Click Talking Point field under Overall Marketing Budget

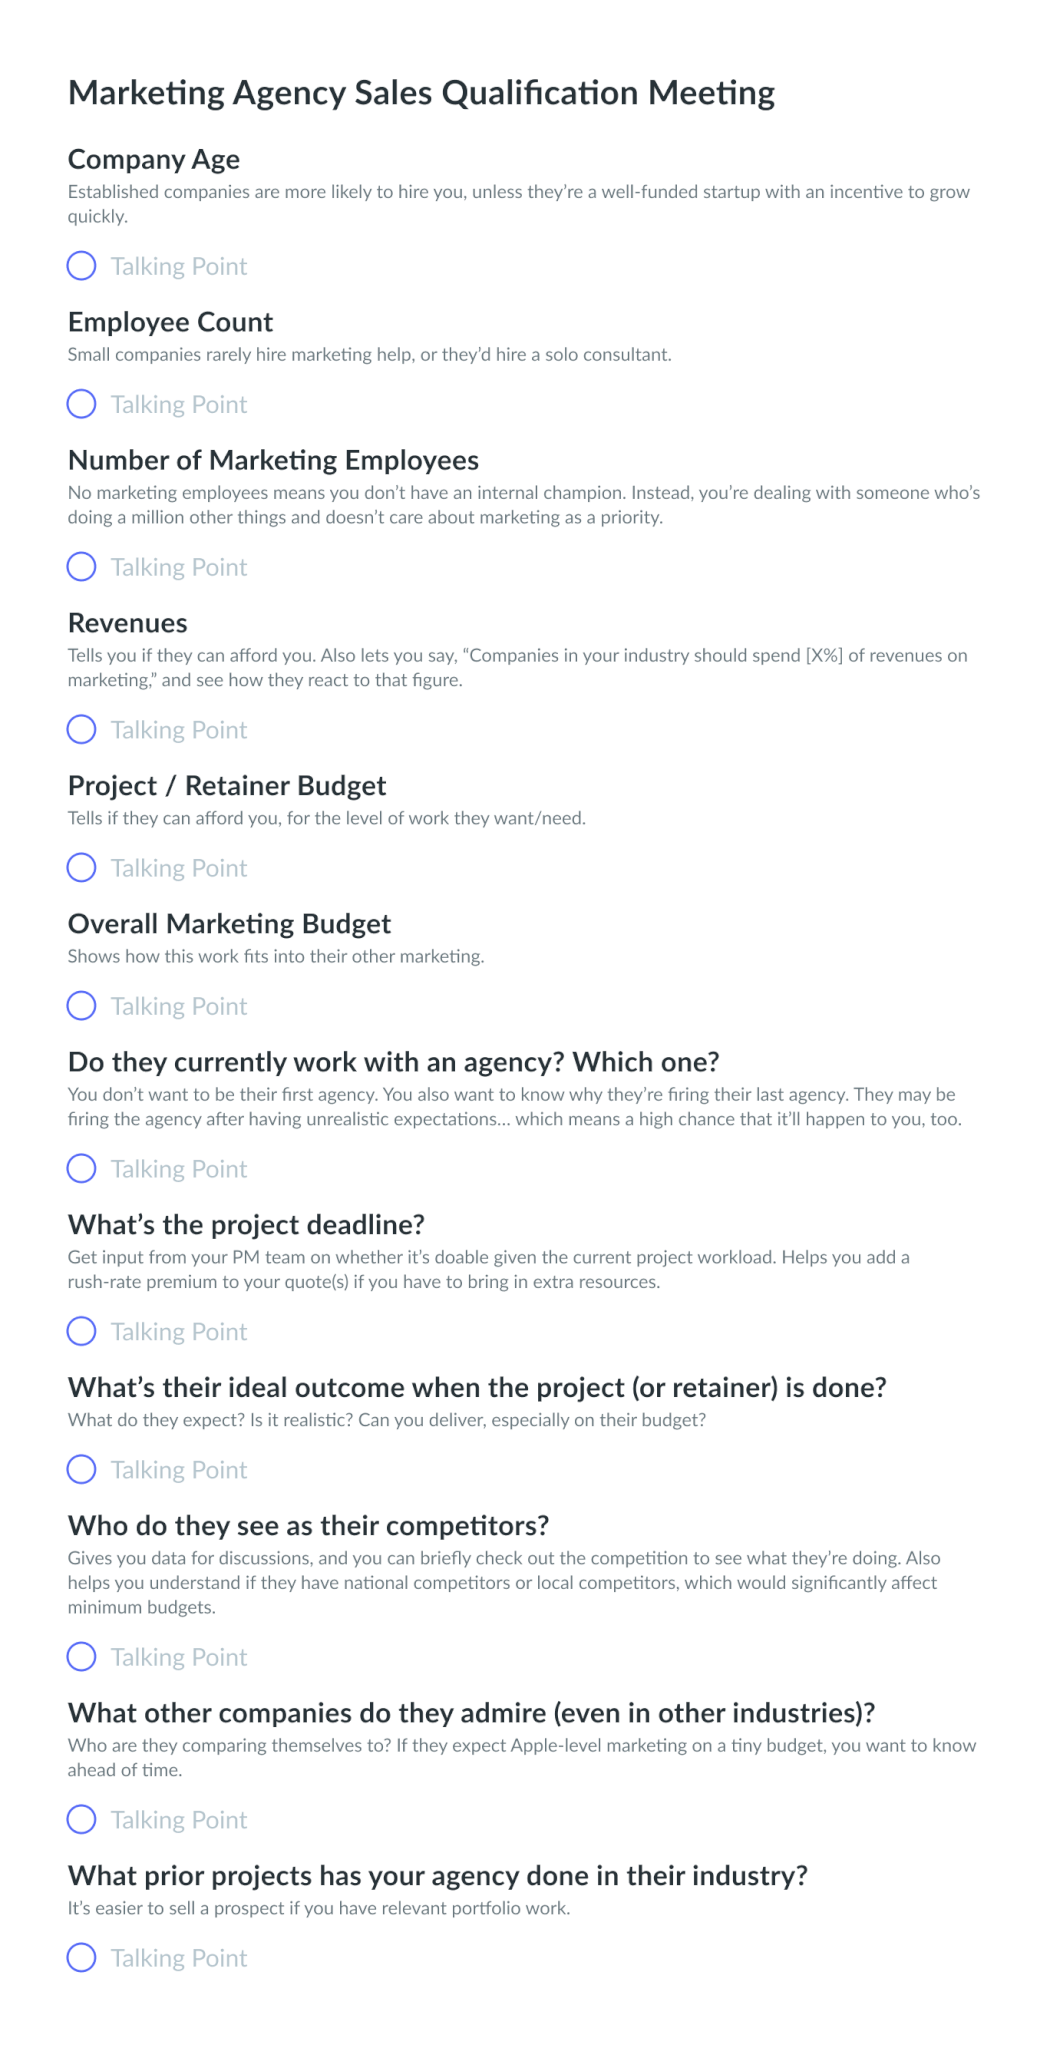point(179,1006)
